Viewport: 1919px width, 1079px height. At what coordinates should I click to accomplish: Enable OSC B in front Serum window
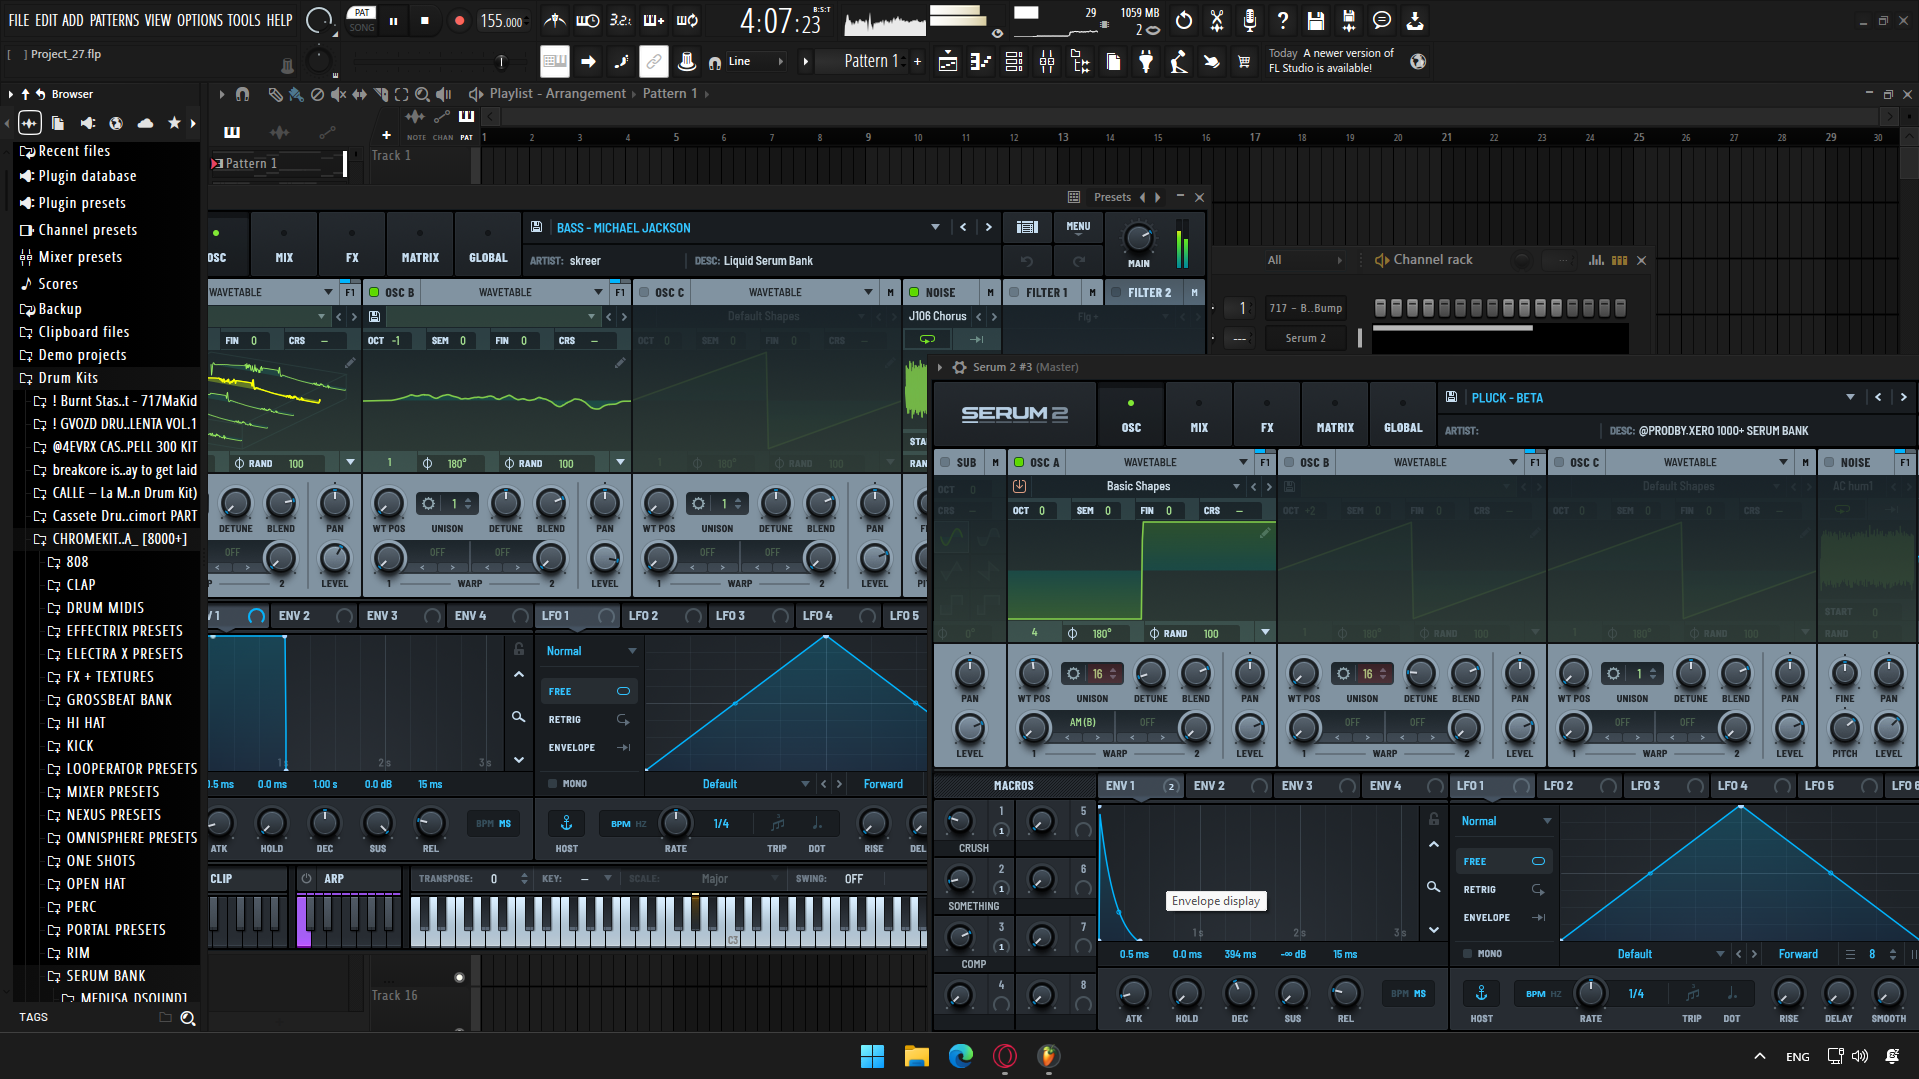1289,462
